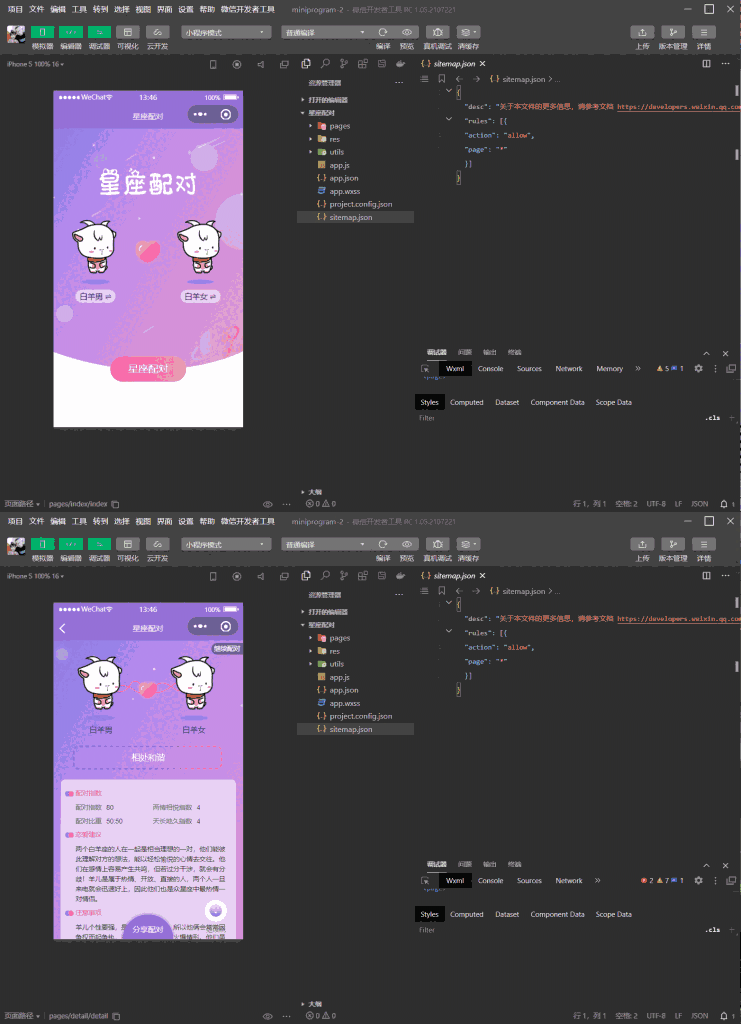Click the 编译 refresh icon in index-page window
741x1024 pixels.
383,32
